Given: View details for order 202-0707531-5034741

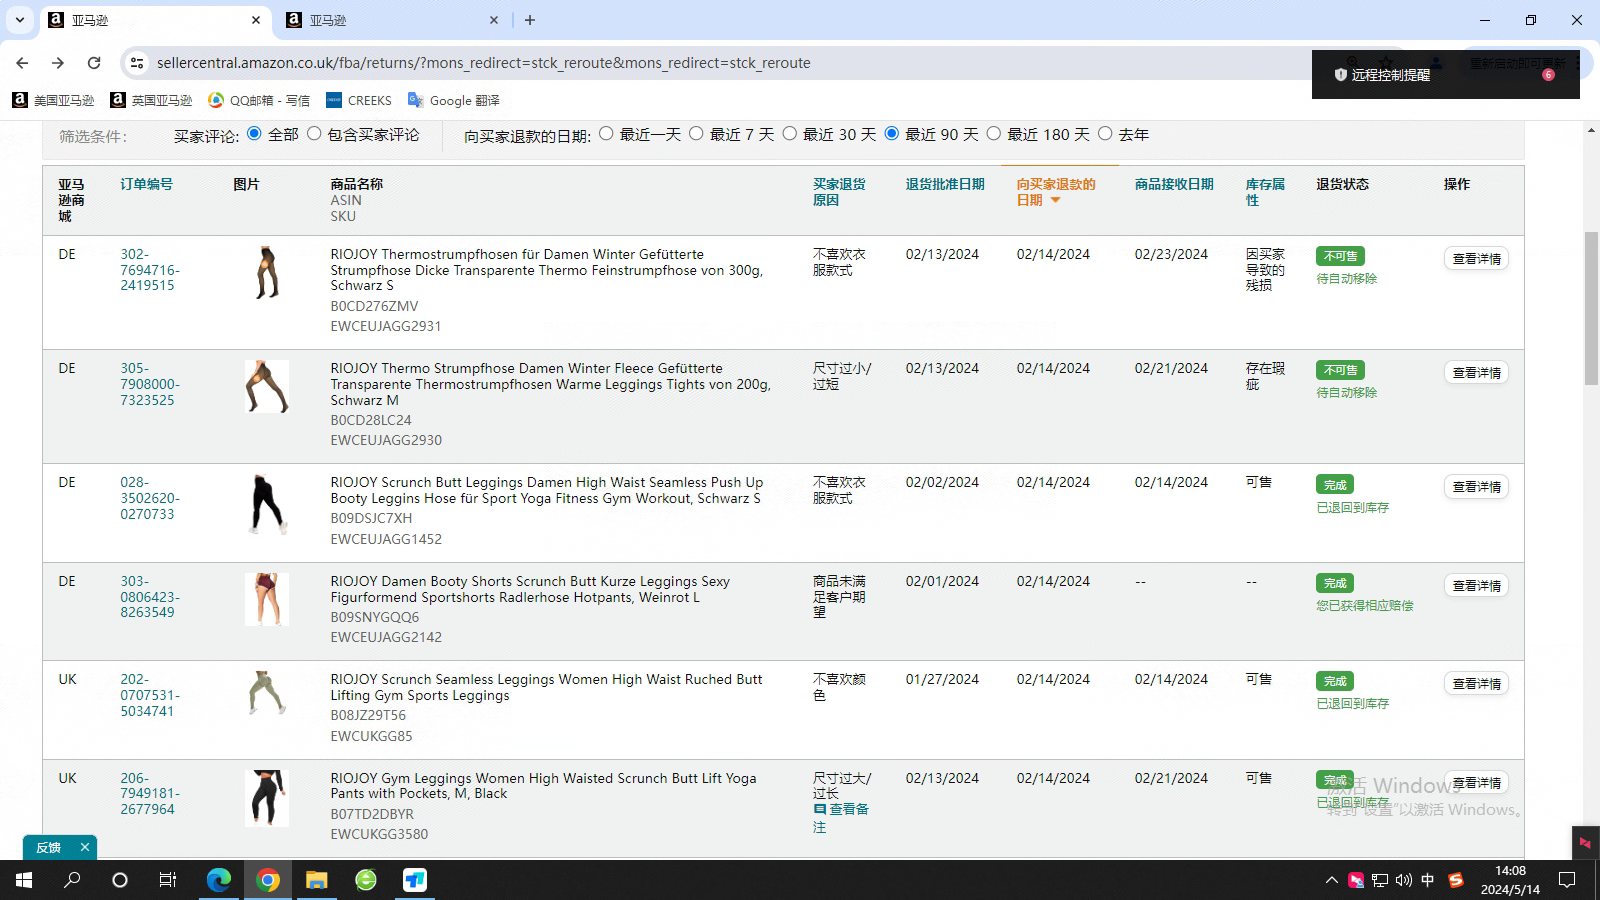Looking at the screenshot, I should tap(1476, 683).
